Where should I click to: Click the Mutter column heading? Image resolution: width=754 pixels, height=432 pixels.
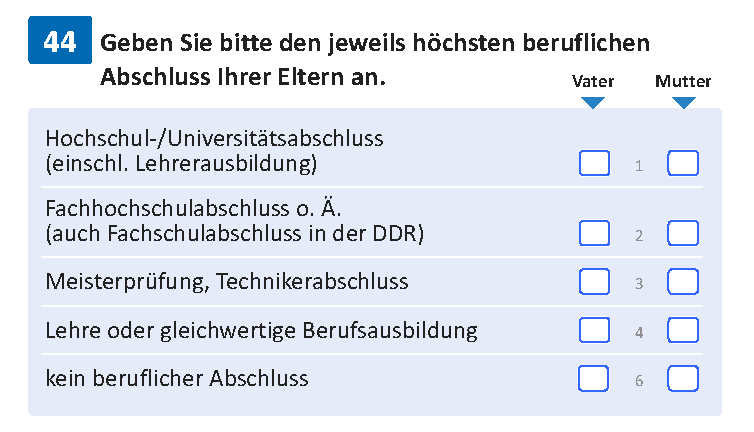[683, 81]
